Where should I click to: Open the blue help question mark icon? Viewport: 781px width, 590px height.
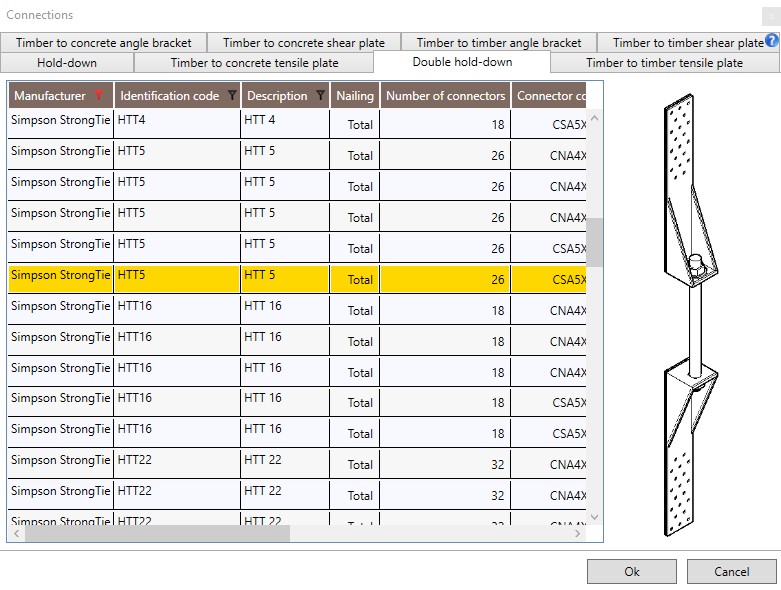pyautogui.click(x=772, y=40)
